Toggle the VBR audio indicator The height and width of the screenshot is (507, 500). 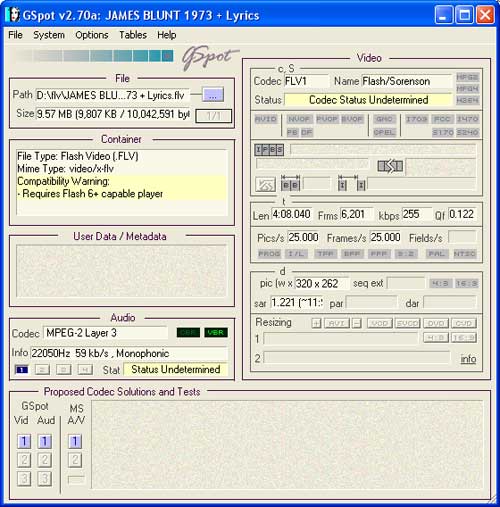(216, 332)
